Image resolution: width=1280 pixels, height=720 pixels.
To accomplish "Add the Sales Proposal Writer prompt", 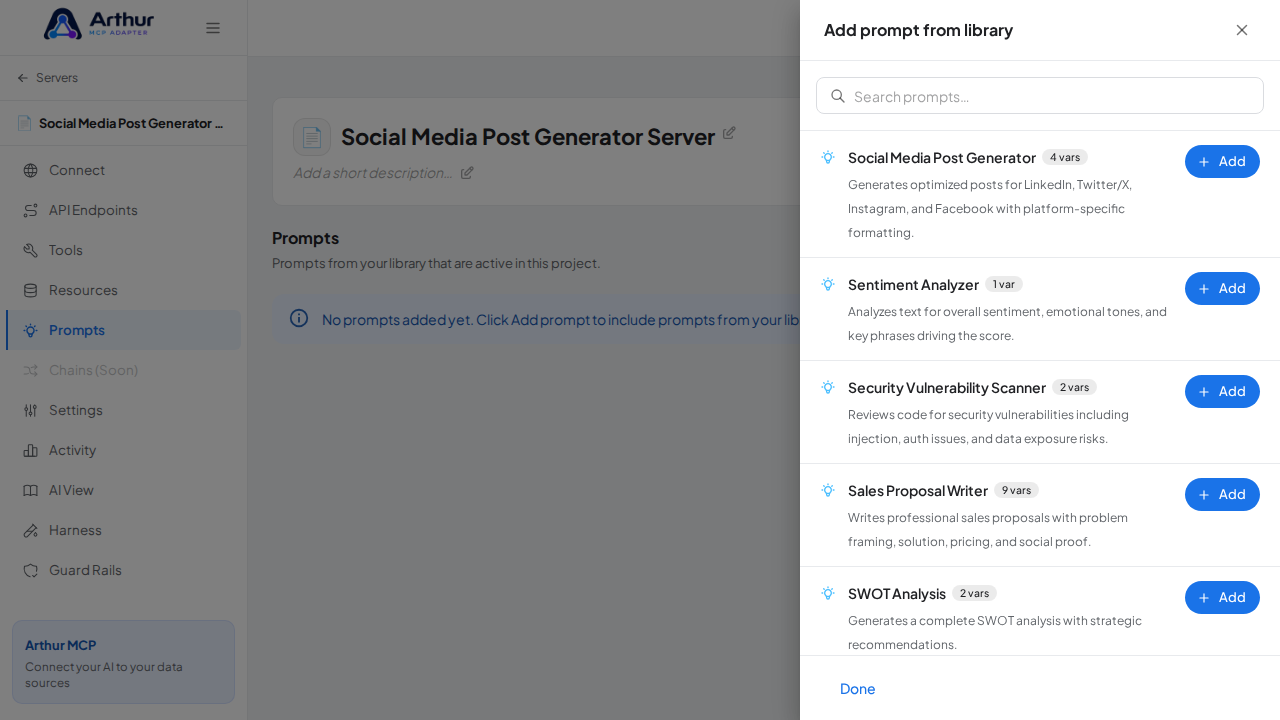I will pyautogui.click(x=1222, y=494).
